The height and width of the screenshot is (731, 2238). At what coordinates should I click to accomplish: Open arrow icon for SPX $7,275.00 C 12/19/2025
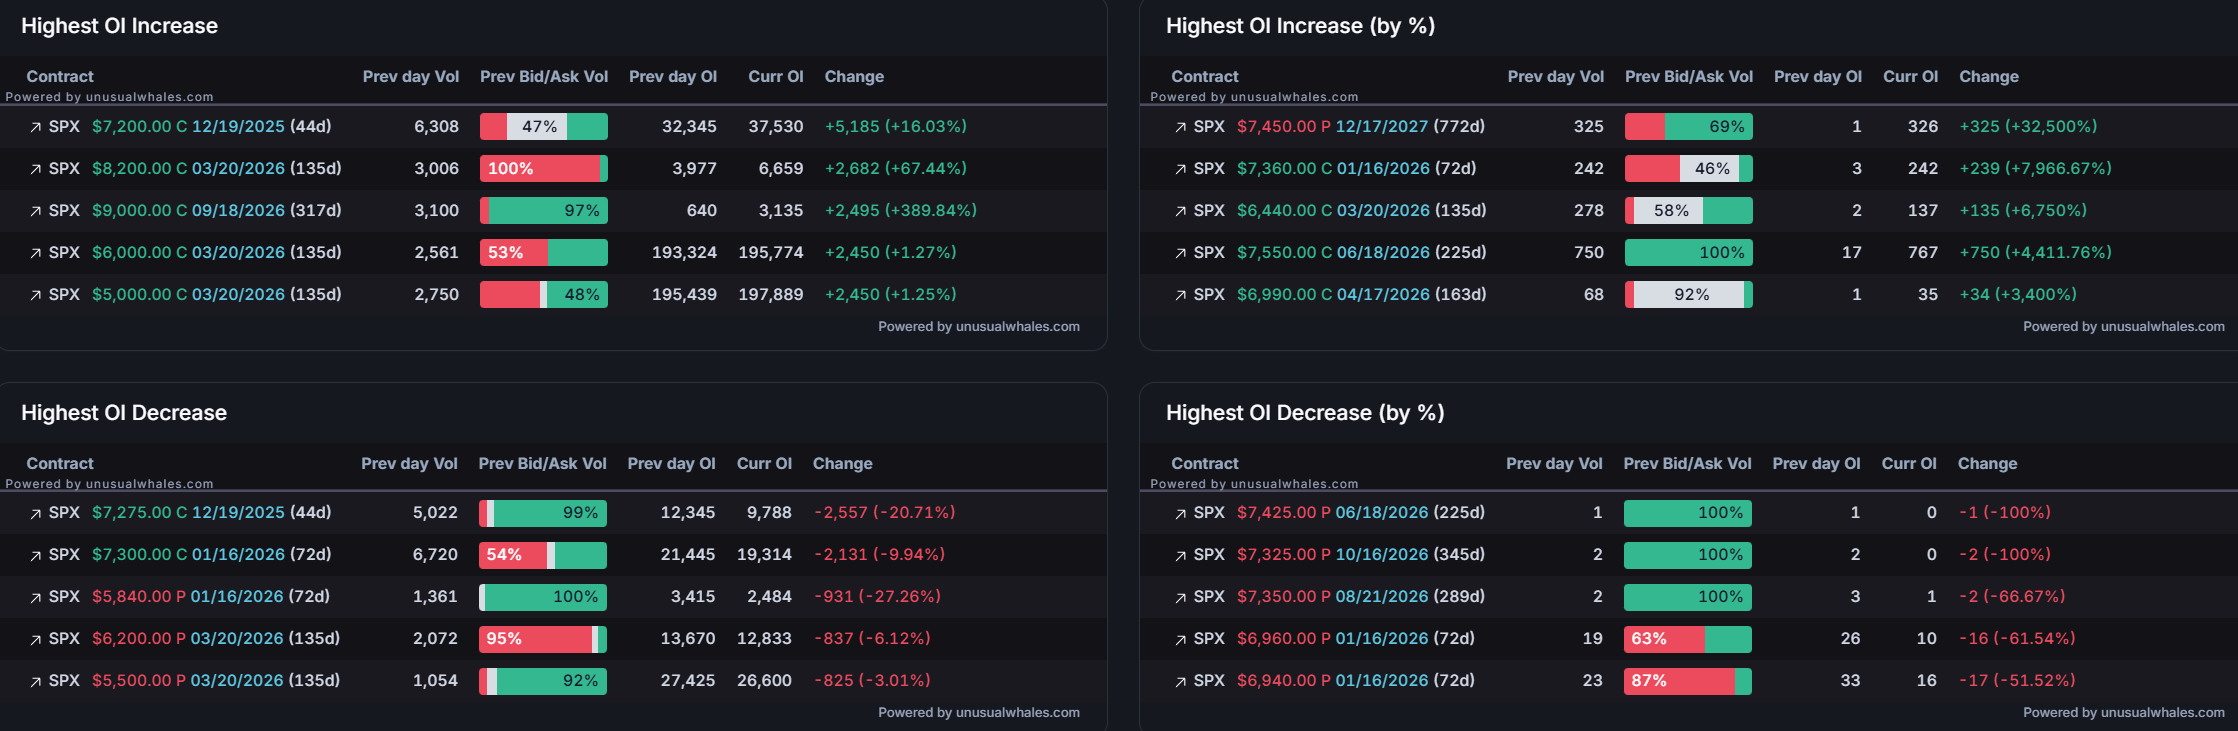click(35, 513)
